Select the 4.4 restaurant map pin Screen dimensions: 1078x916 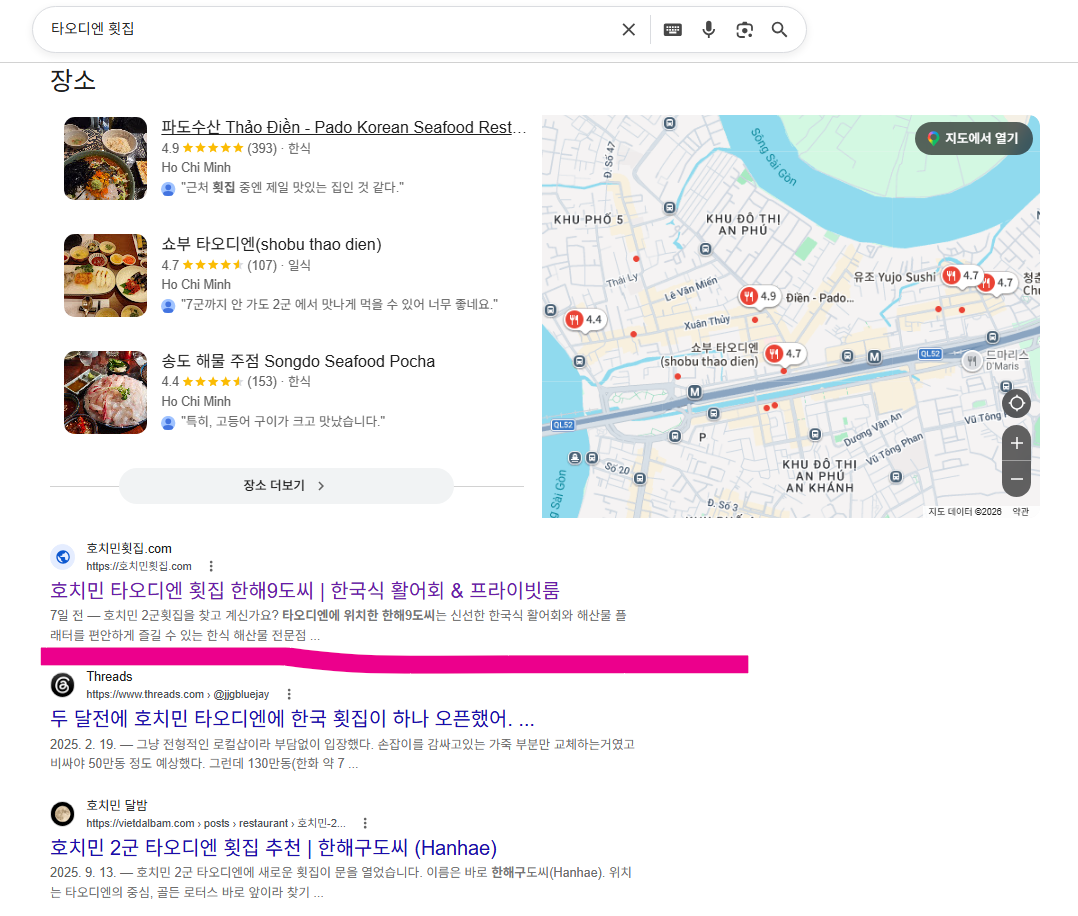(x=584, y=320)
